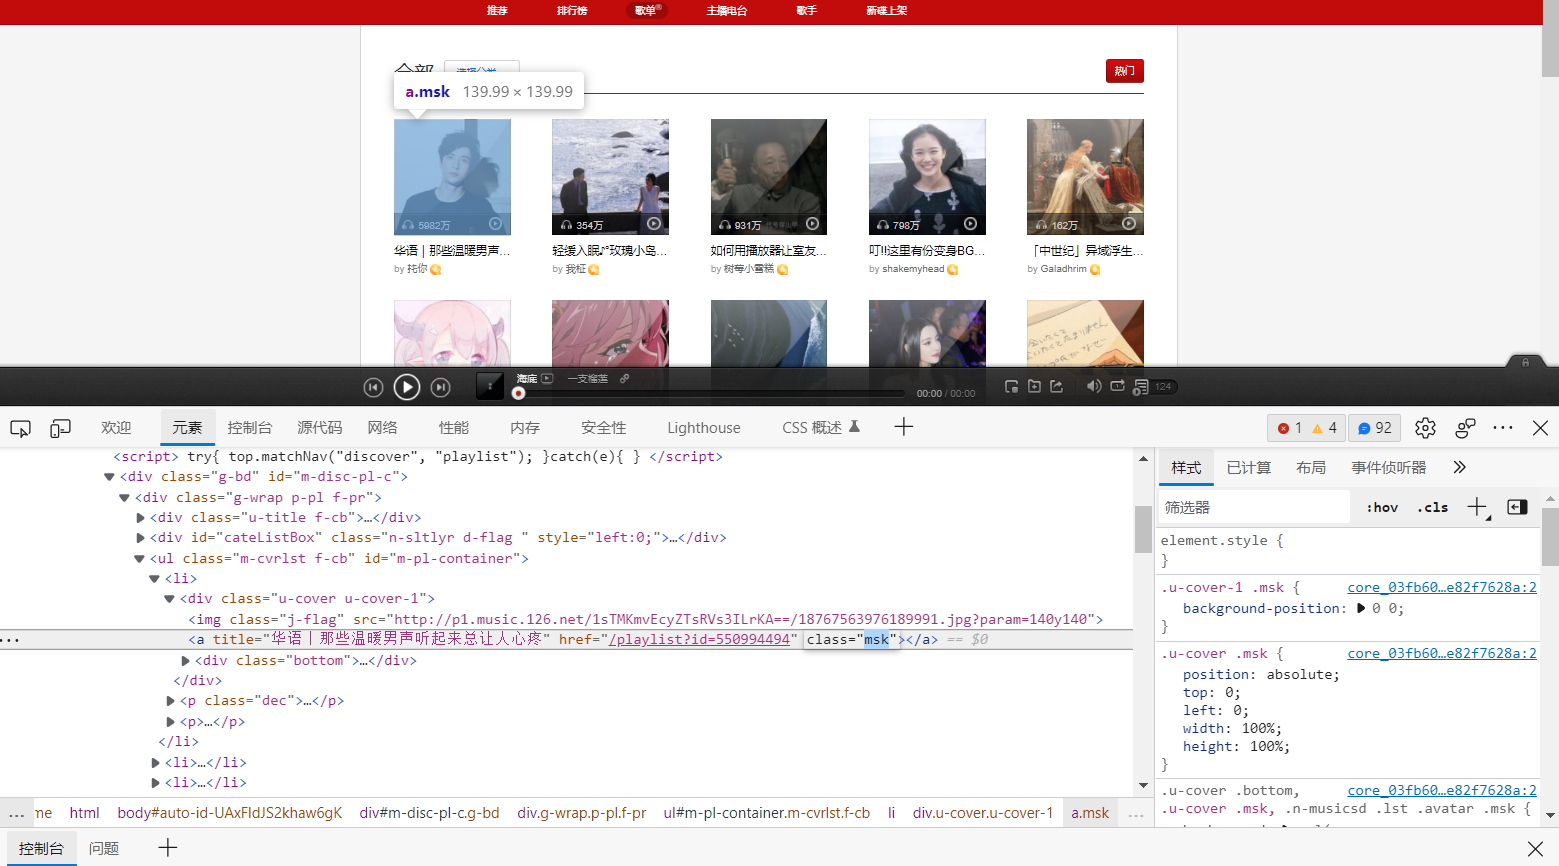This screenshot has width=1559, height=866.
Task: Click the a.msk breadcrumb item
Action: point(1090,813)
